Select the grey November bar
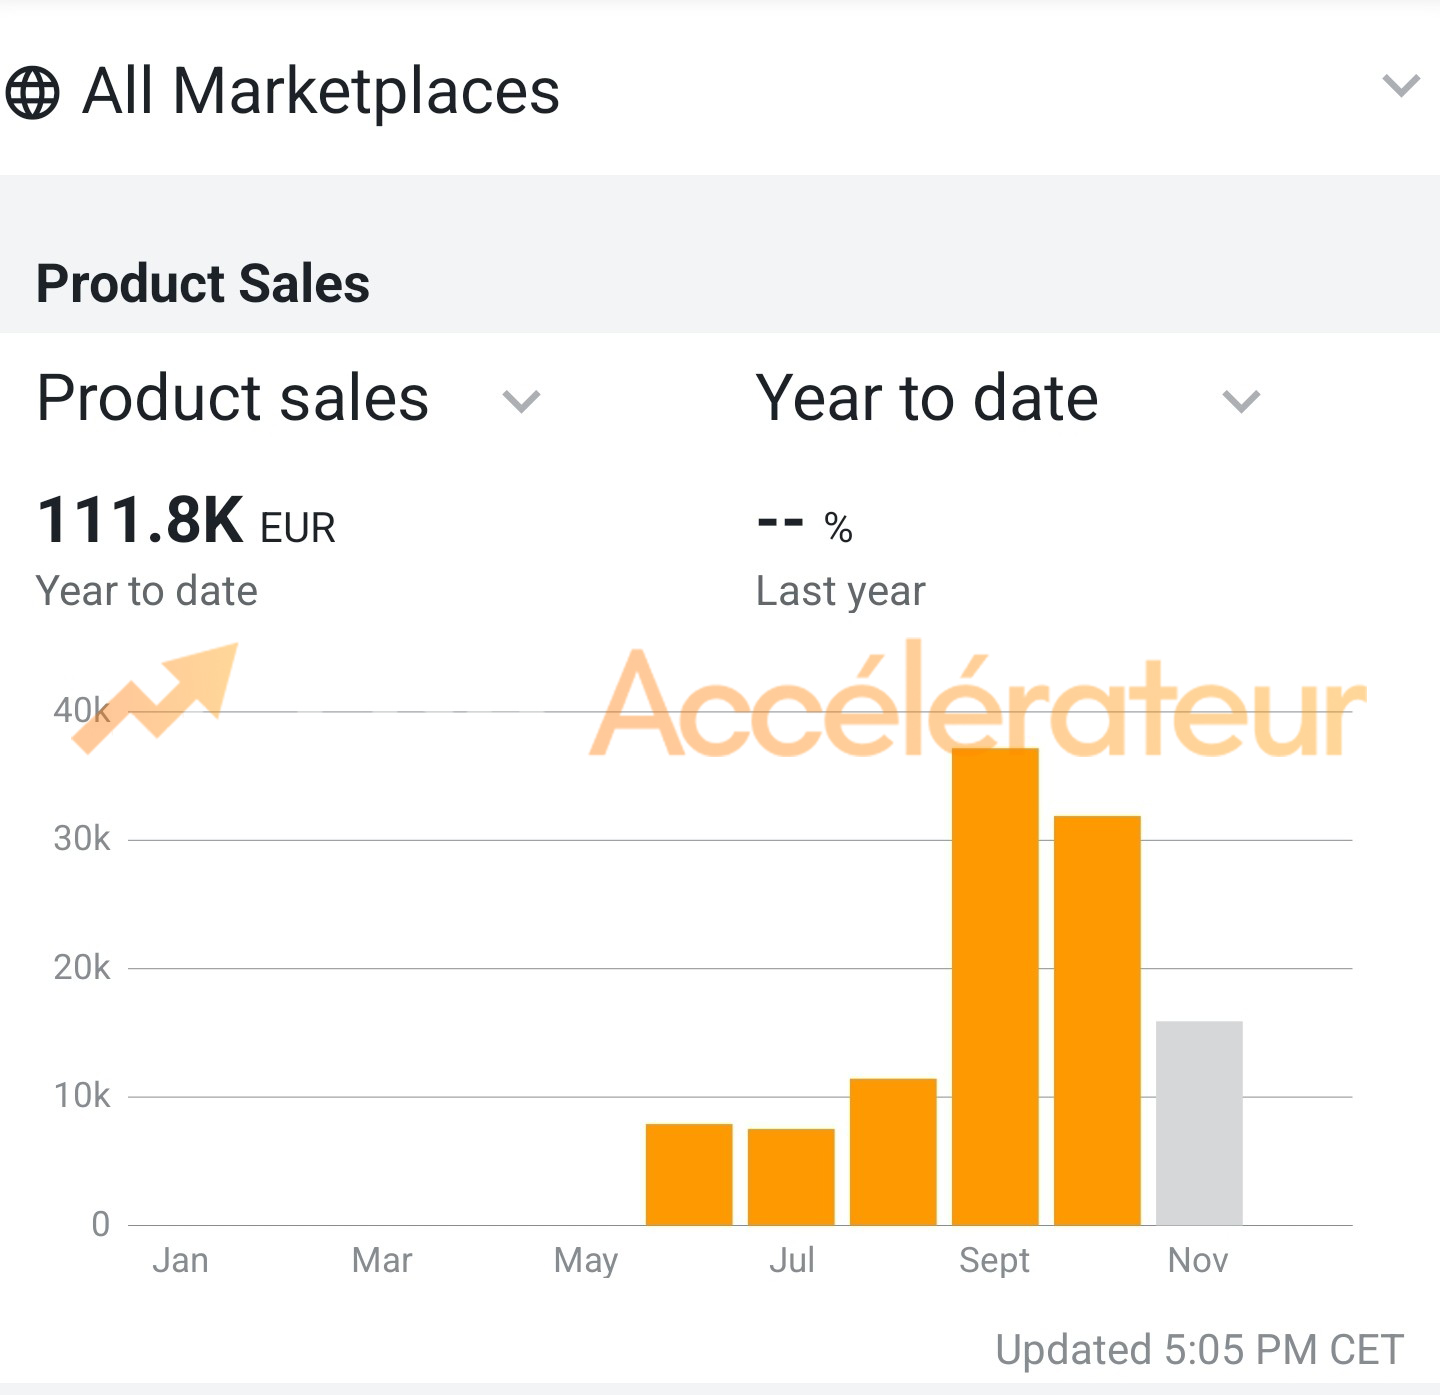 [1199, 1122]
